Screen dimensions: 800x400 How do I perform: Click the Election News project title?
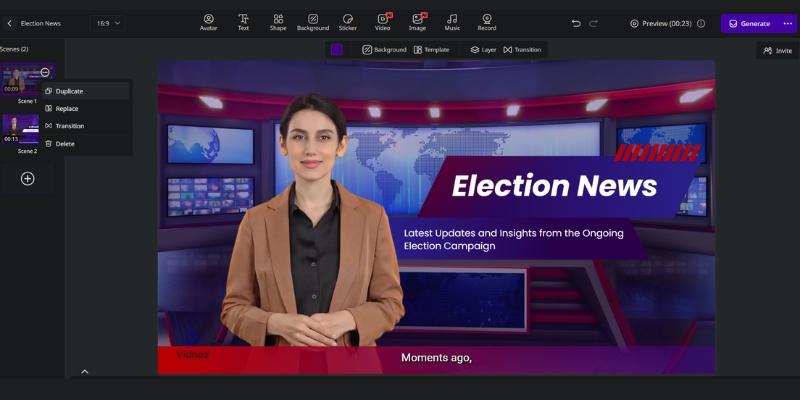pos(41,23)
